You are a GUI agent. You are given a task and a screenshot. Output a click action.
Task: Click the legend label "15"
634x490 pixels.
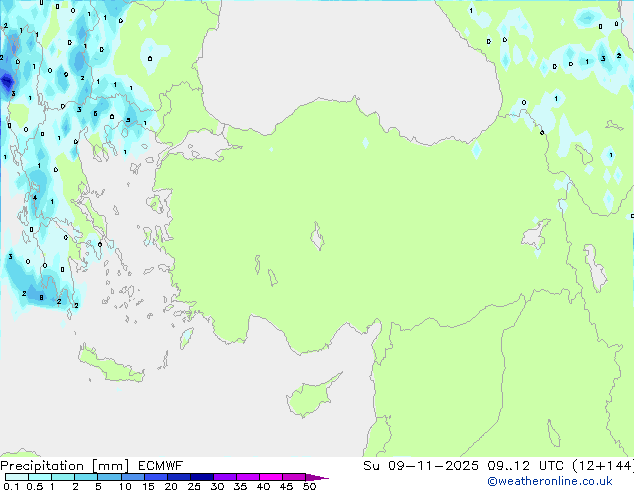coord(148,486)
